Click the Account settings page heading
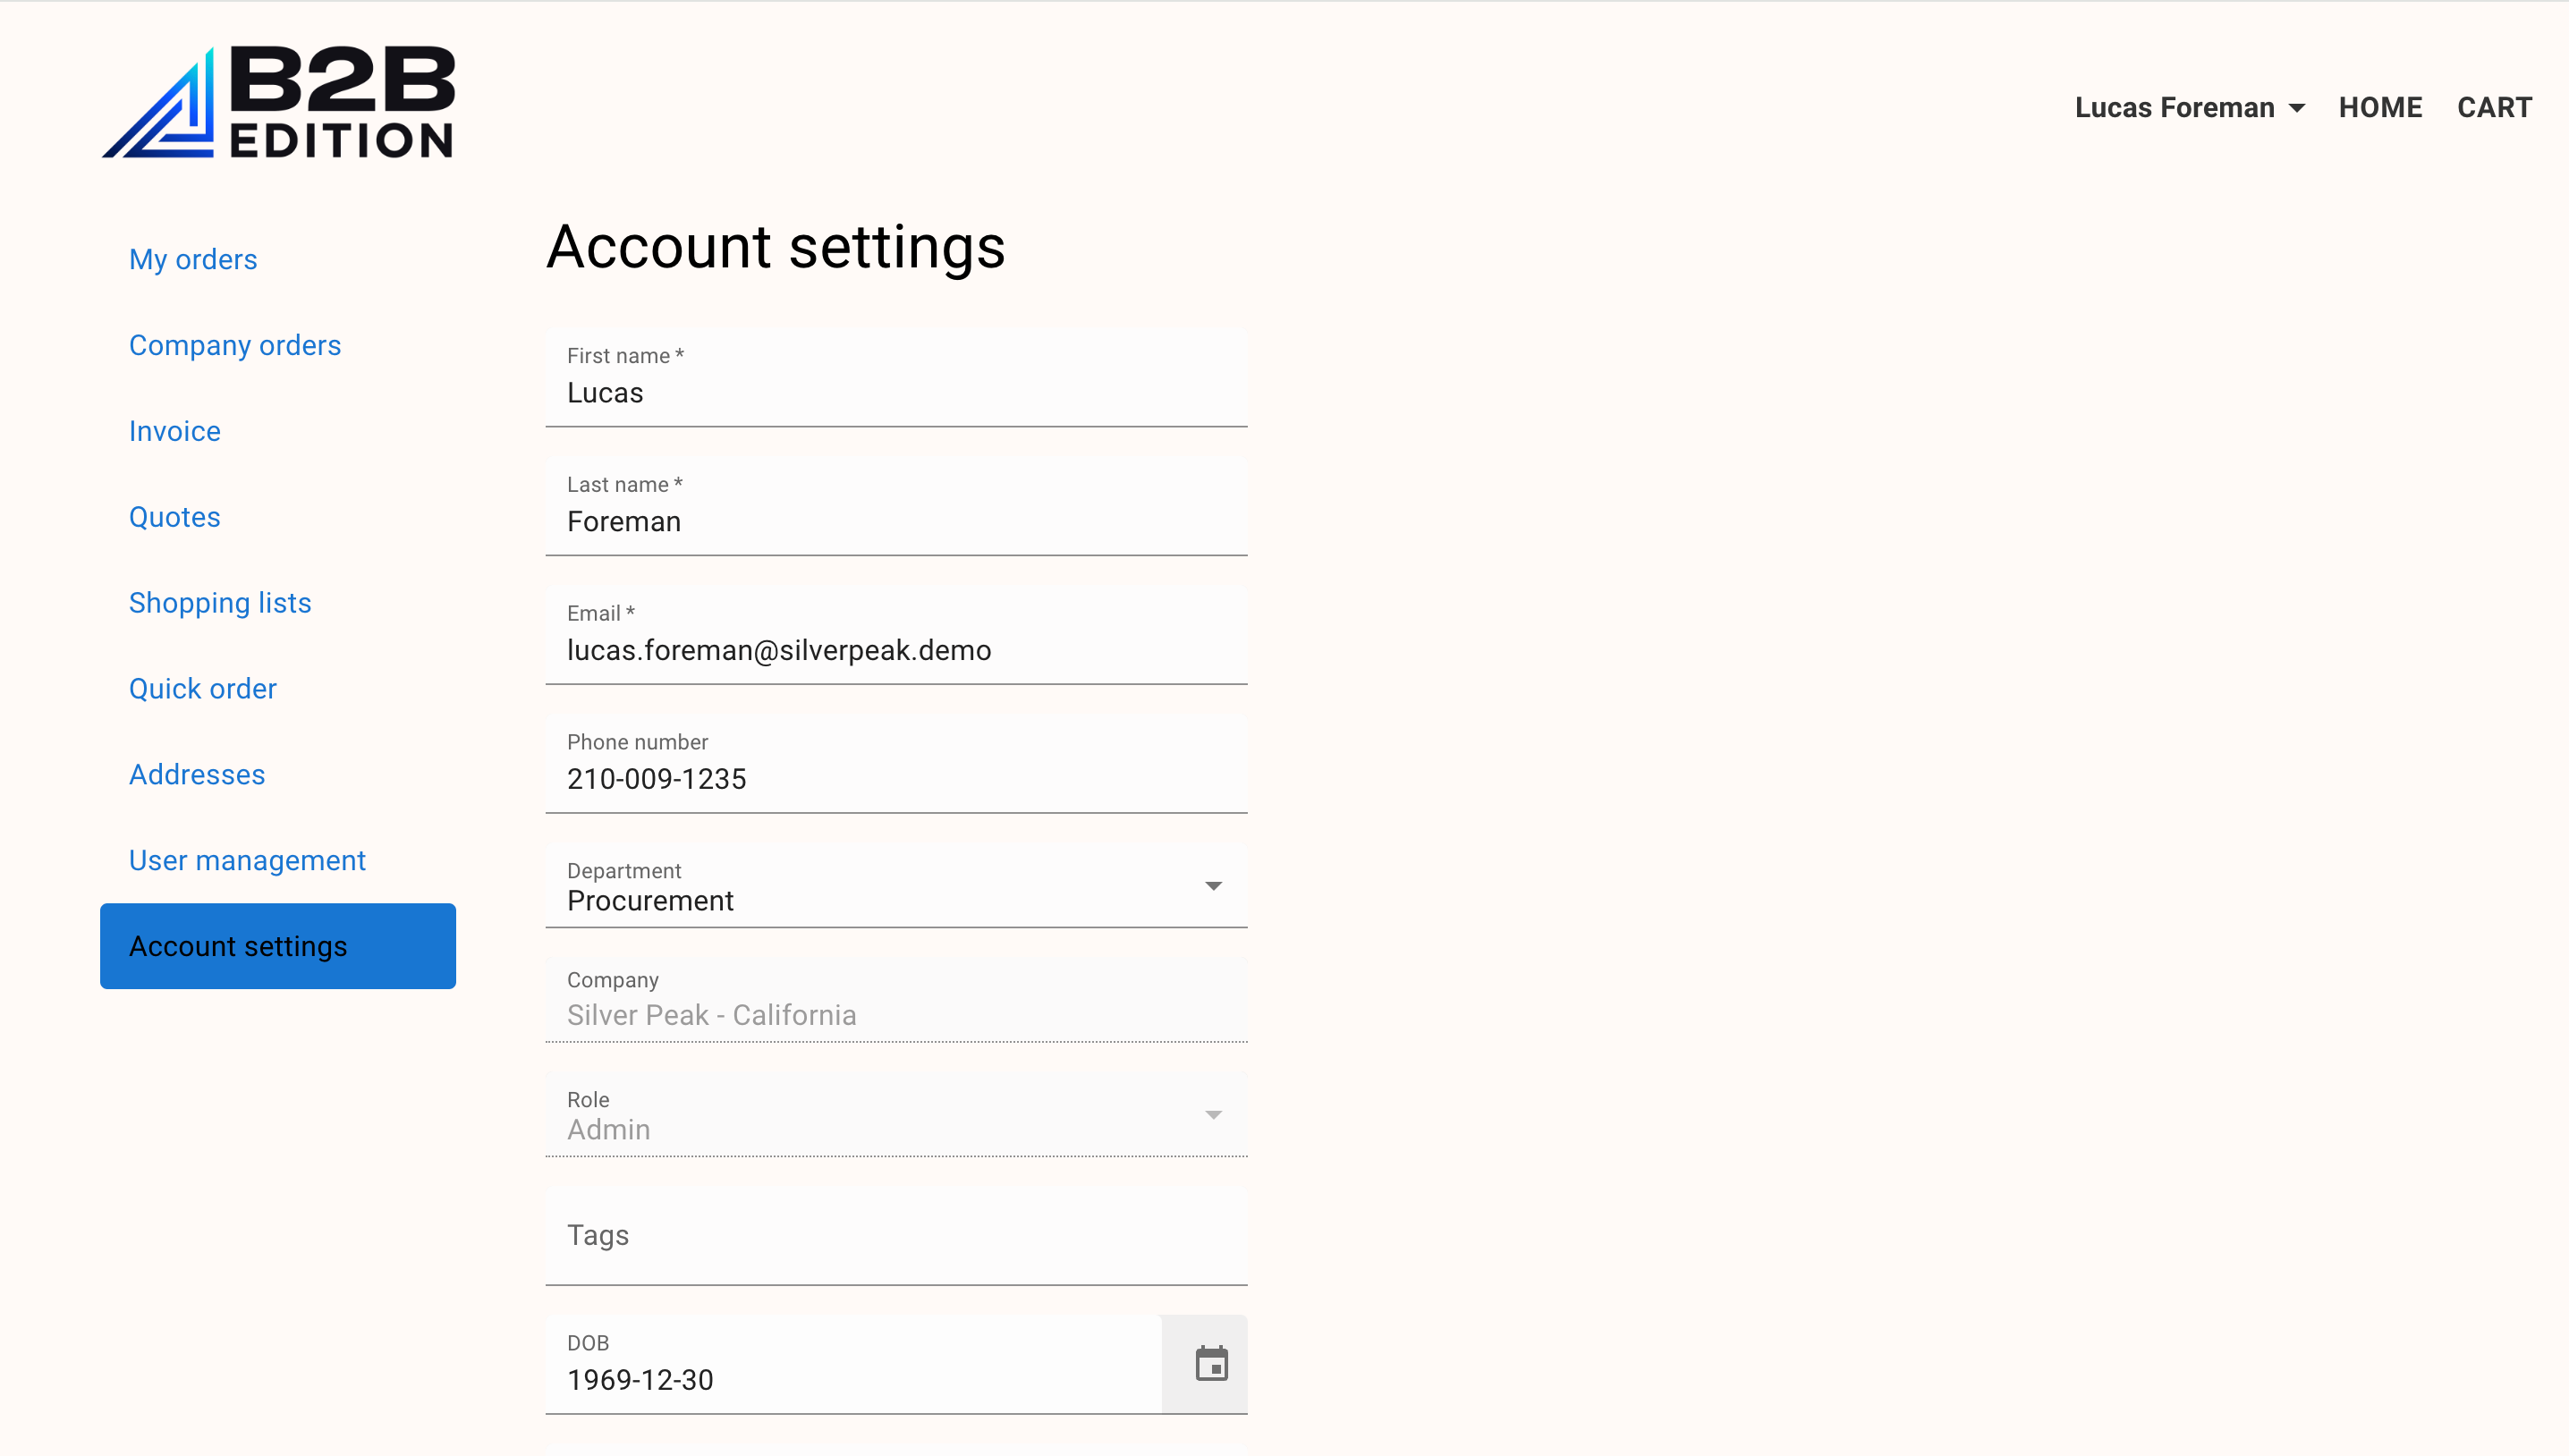 (776, 247)
